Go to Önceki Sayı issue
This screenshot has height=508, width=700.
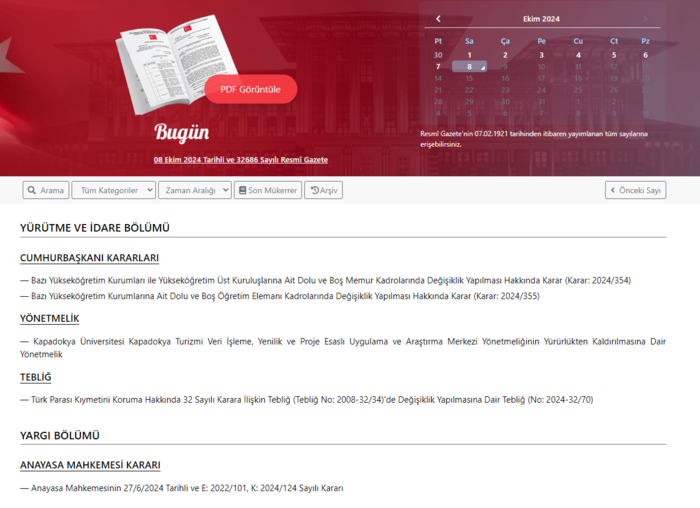click(x=636, y=190)
